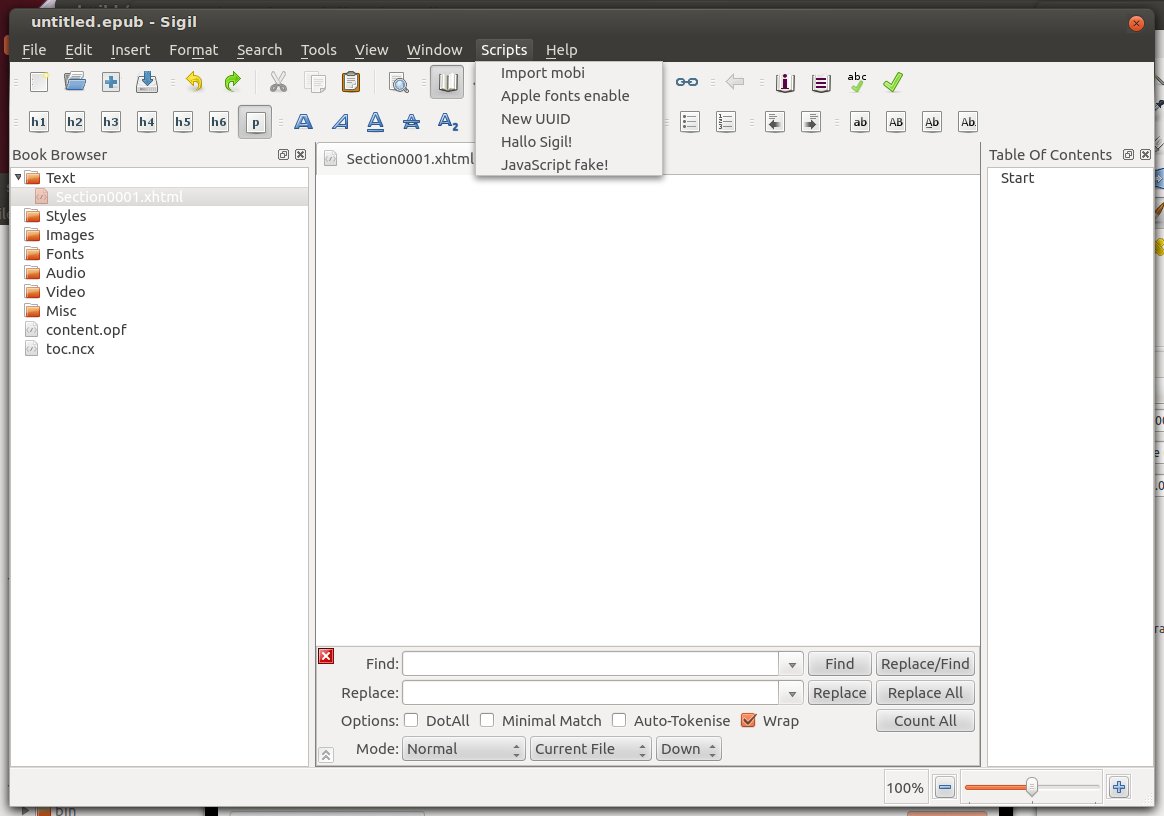Click the Add existing files plus icon
Image resolution: width=1164 pixels, height=816 pixels.
[111, 82]
